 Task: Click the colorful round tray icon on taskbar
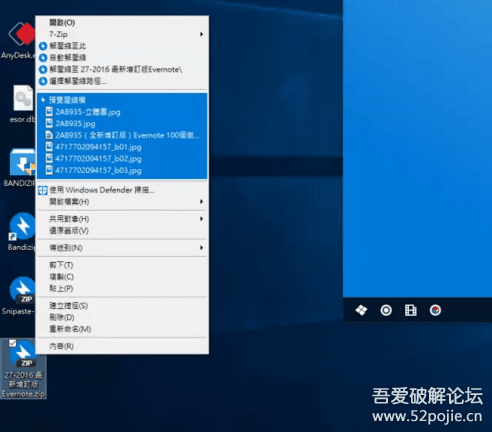(435, 310)
